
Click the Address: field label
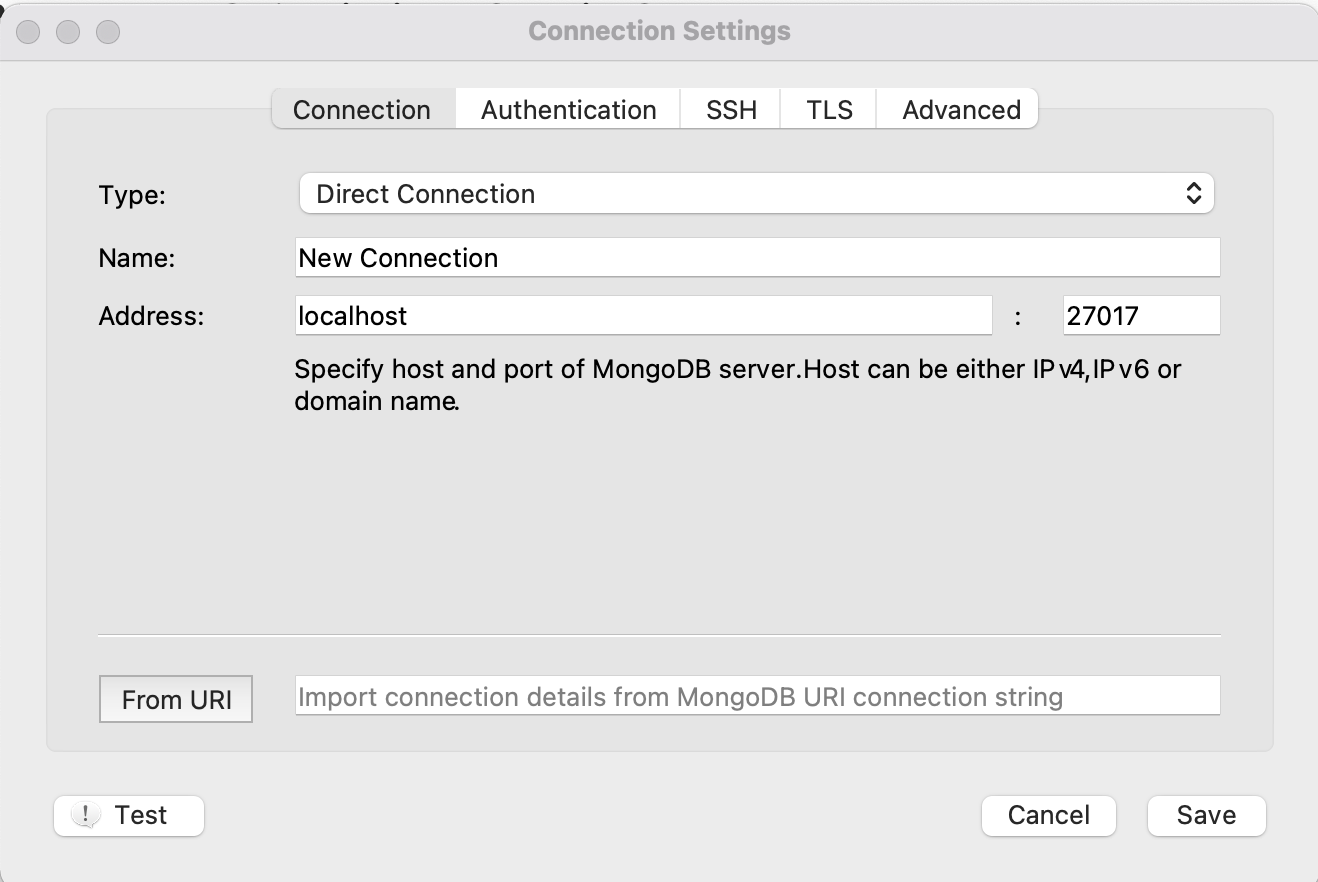pos(151,317)
